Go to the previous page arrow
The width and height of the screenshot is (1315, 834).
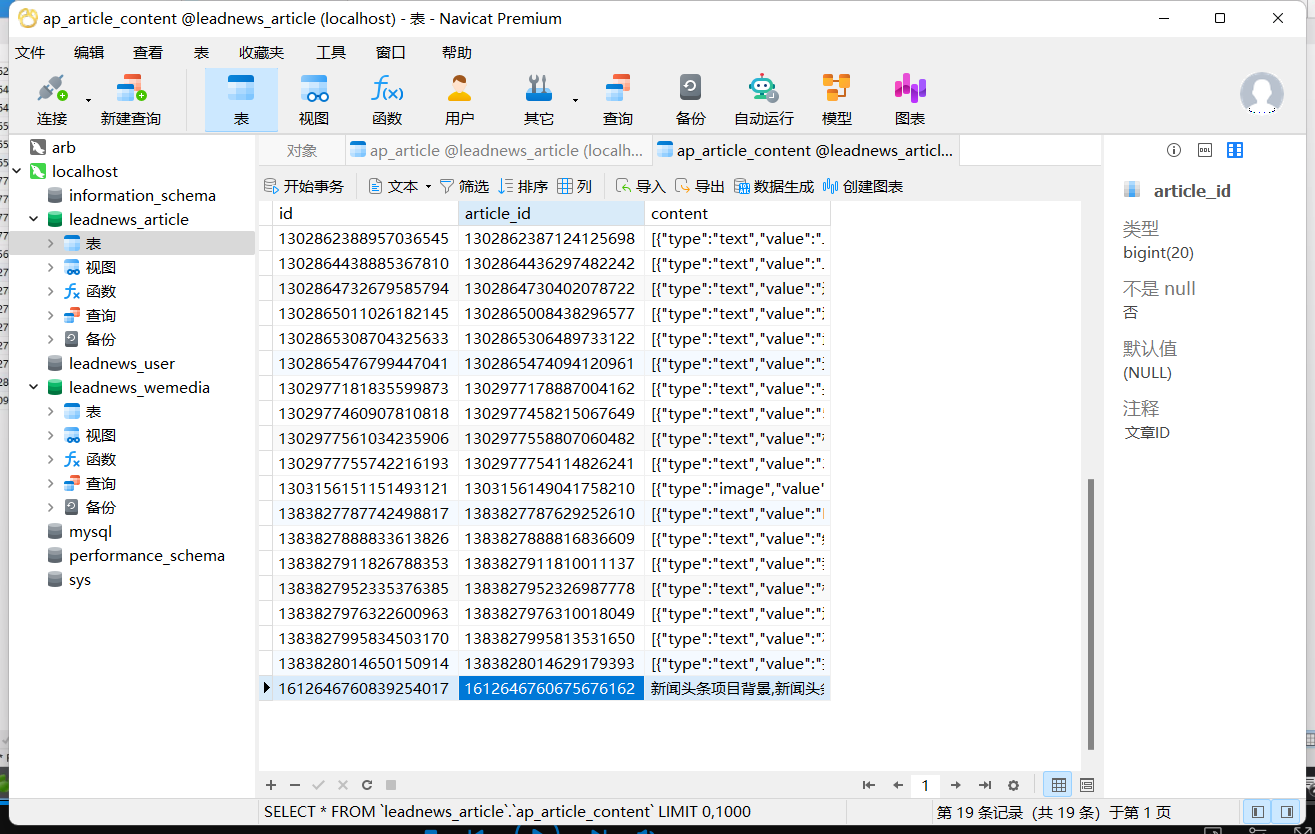click(x=898, y=785)
